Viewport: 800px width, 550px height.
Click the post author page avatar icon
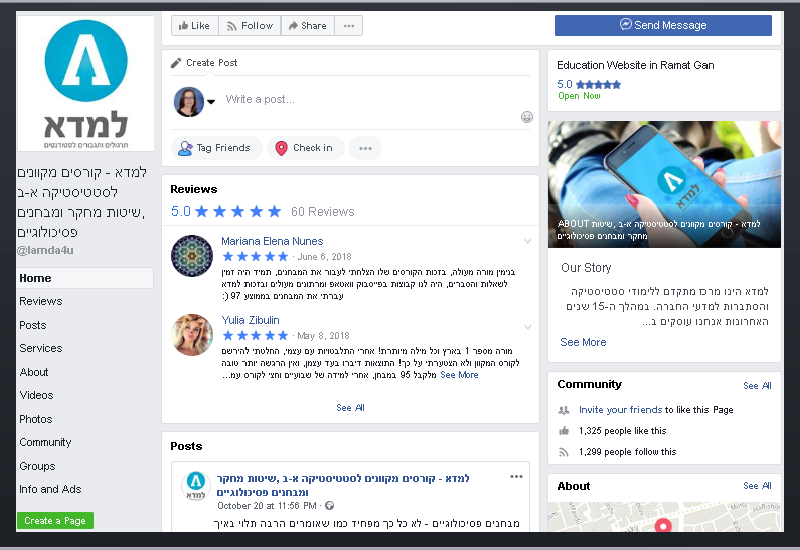[x=196, y=485]
